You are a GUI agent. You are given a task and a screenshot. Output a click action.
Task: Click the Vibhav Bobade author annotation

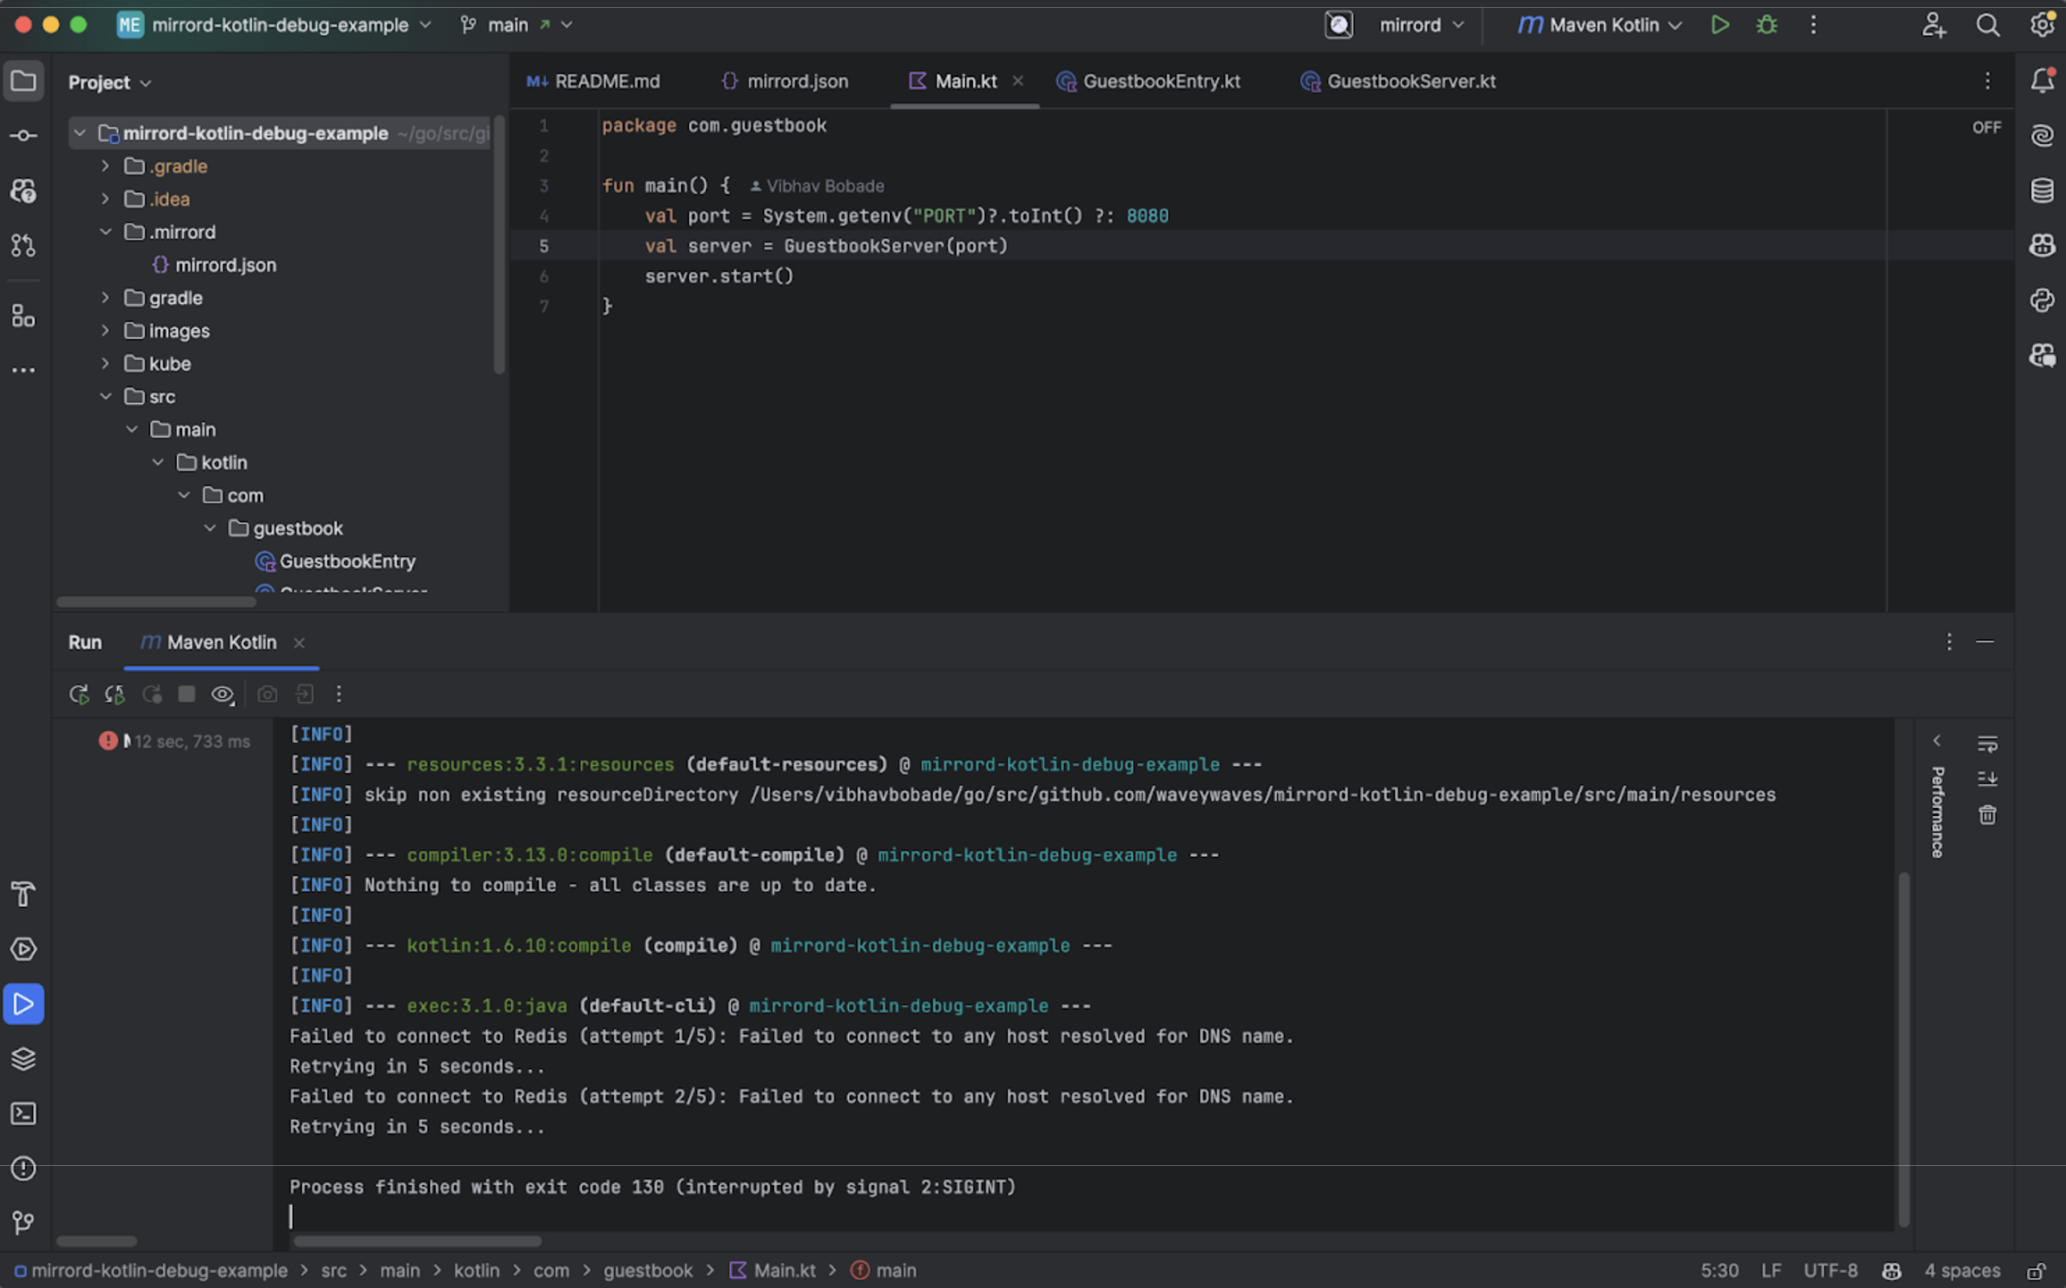coord(820,185)
